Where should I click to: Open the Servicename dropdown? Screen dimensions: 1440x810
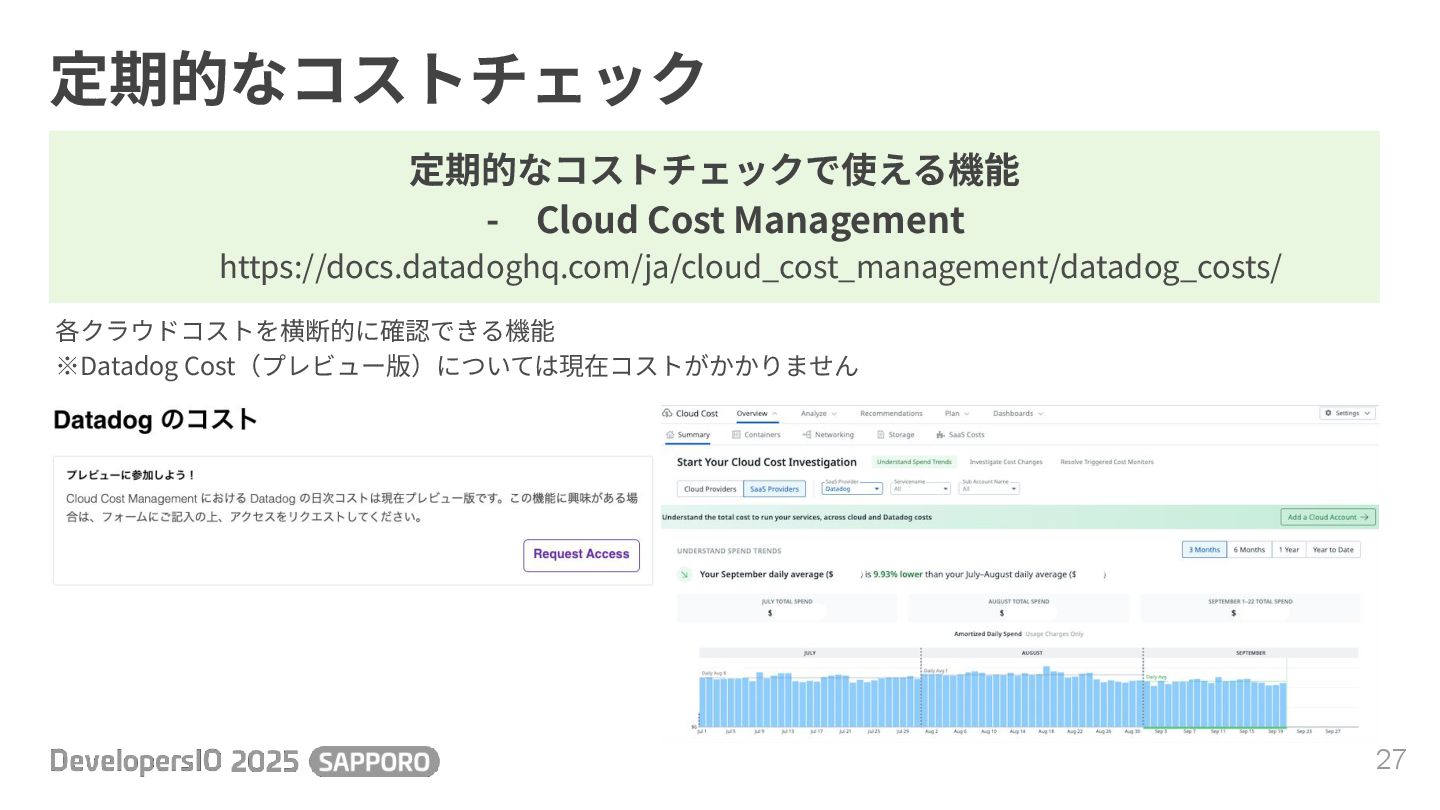[921, 489]
